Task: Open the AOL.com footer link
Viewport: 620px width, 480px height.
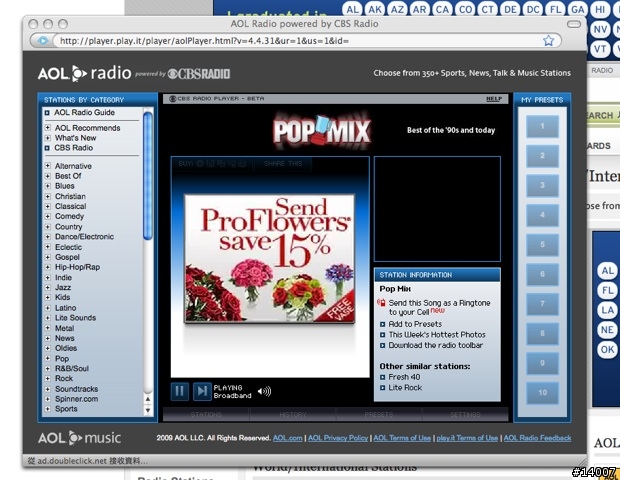Action: coord(287,438)
